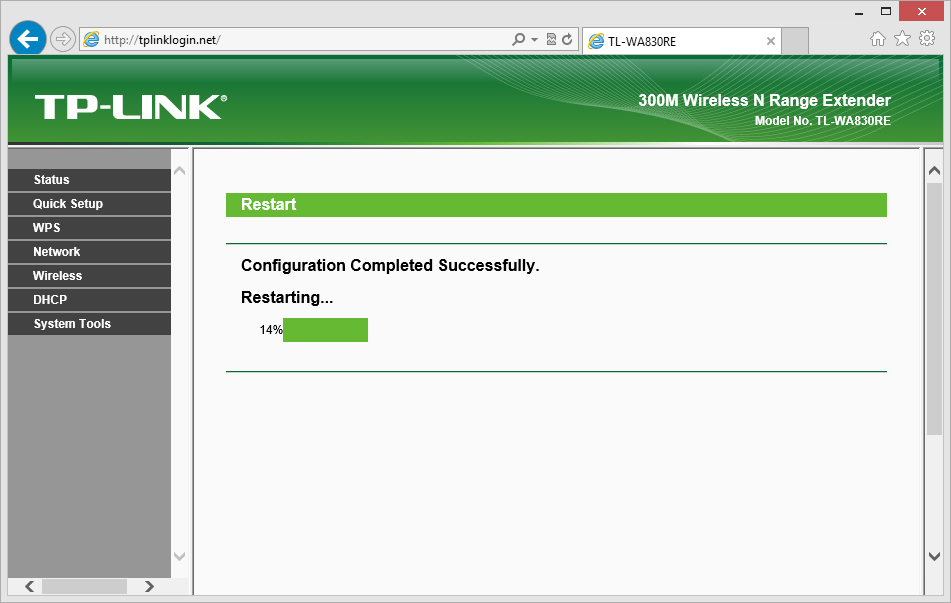This screenshot has height=603, width=951.
Task: Click the sidebar horizontal scroll right arrow
Action: pyautogui.click(x=149, y=586)
